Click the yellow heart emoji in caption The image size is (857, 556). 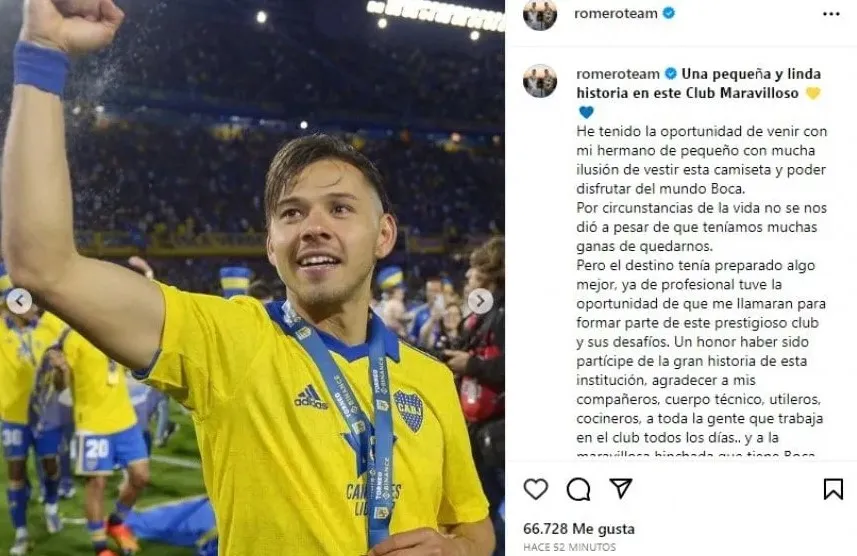pyautogui.click(x=812, y=93)
